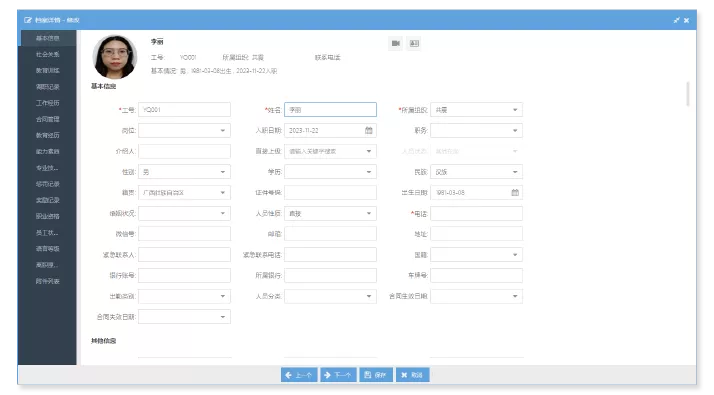The width and height of the screenshot is (714, 395).
Task: Go to next record with 下一个 button
Action: [338, 375]
